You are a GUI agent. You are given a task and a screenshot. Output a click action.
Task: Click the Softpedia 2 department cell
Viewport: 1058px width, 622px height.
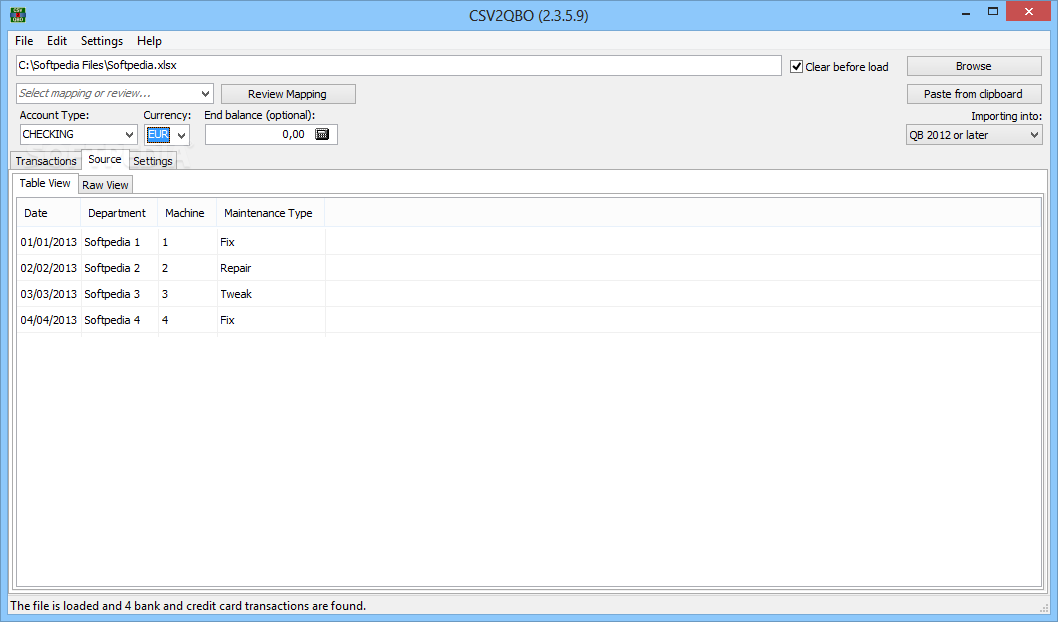click(119, 268)
